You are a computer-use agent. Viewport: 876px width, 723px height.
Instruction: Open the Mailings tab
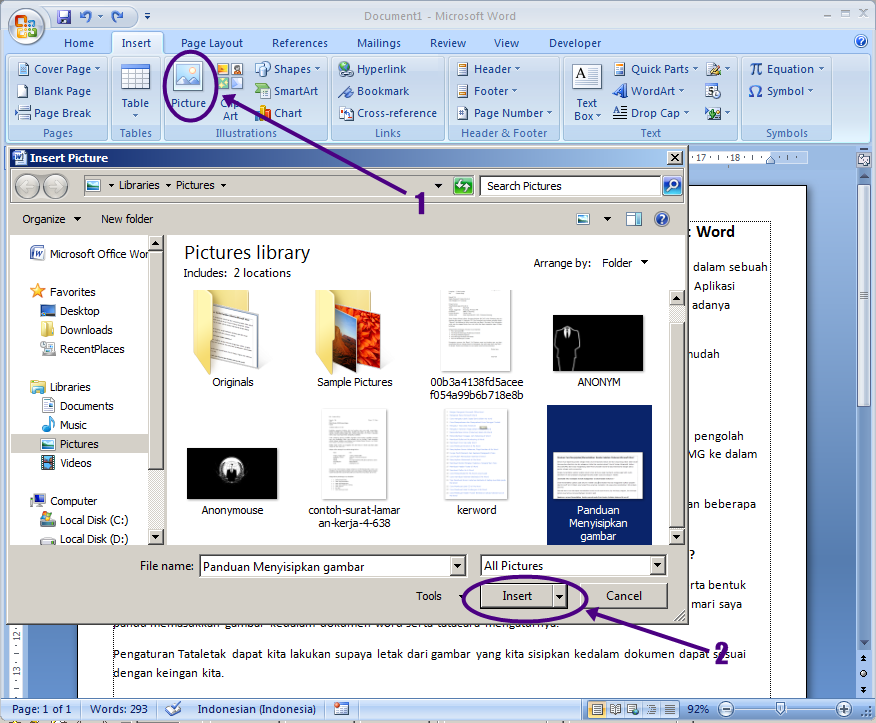click(x=379, y=43)
